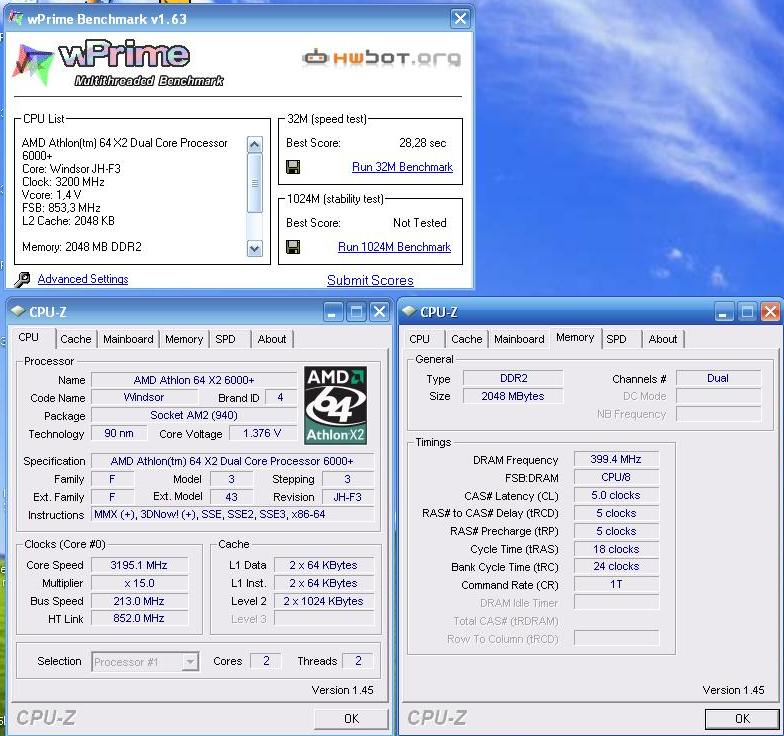
Task: Click the DRAM Frequency value 399.4 MHz
Action: 616,459
